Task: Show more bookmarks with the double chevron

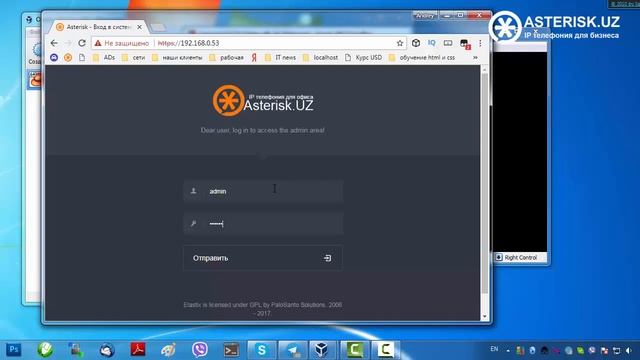Action: (475, 58)
